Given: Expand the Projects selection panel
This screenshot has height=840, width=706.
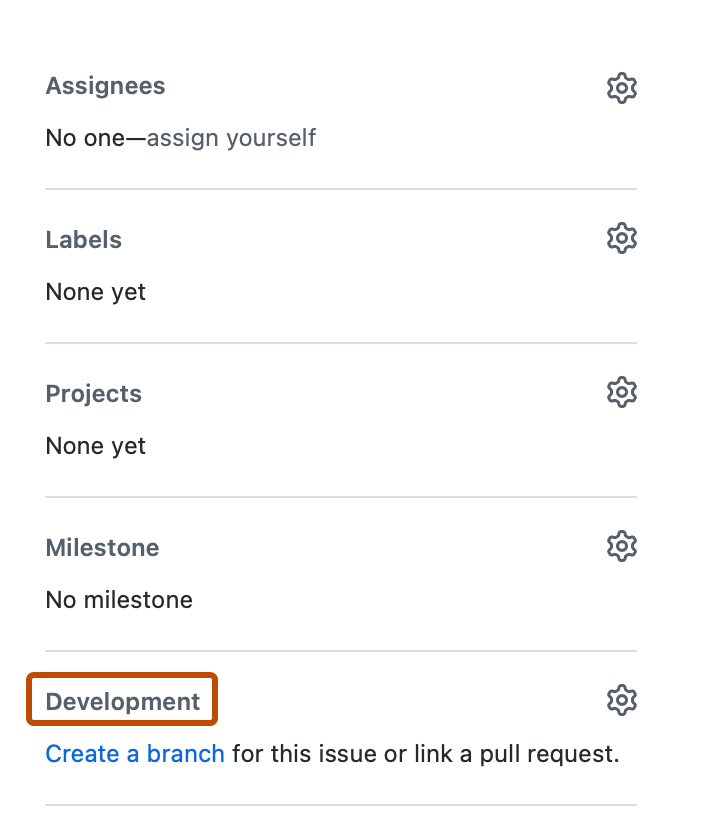Looking at the screenshot, I should pyautogui.click(x=621, y=392).
